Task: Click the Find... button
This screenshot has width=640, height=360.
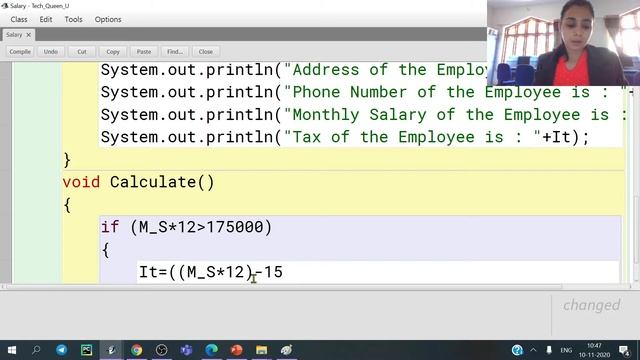Action: [175, 52]
